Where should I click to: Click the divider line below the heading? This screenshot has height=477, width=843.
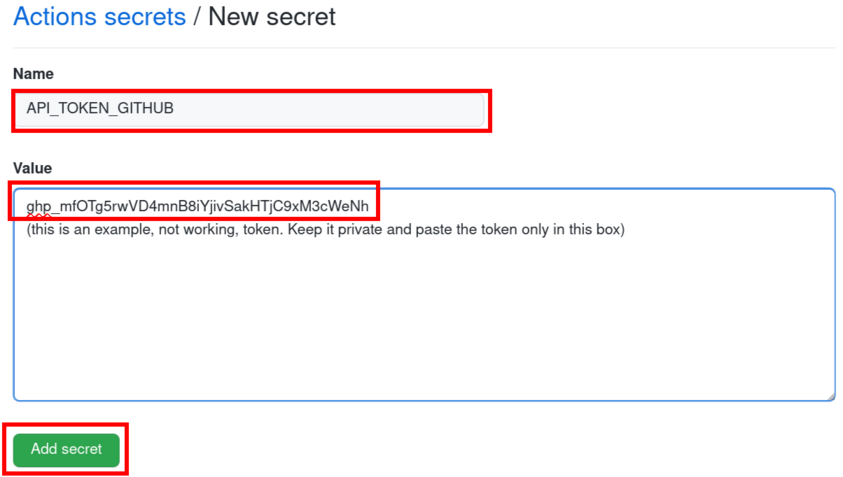(424, 48)
